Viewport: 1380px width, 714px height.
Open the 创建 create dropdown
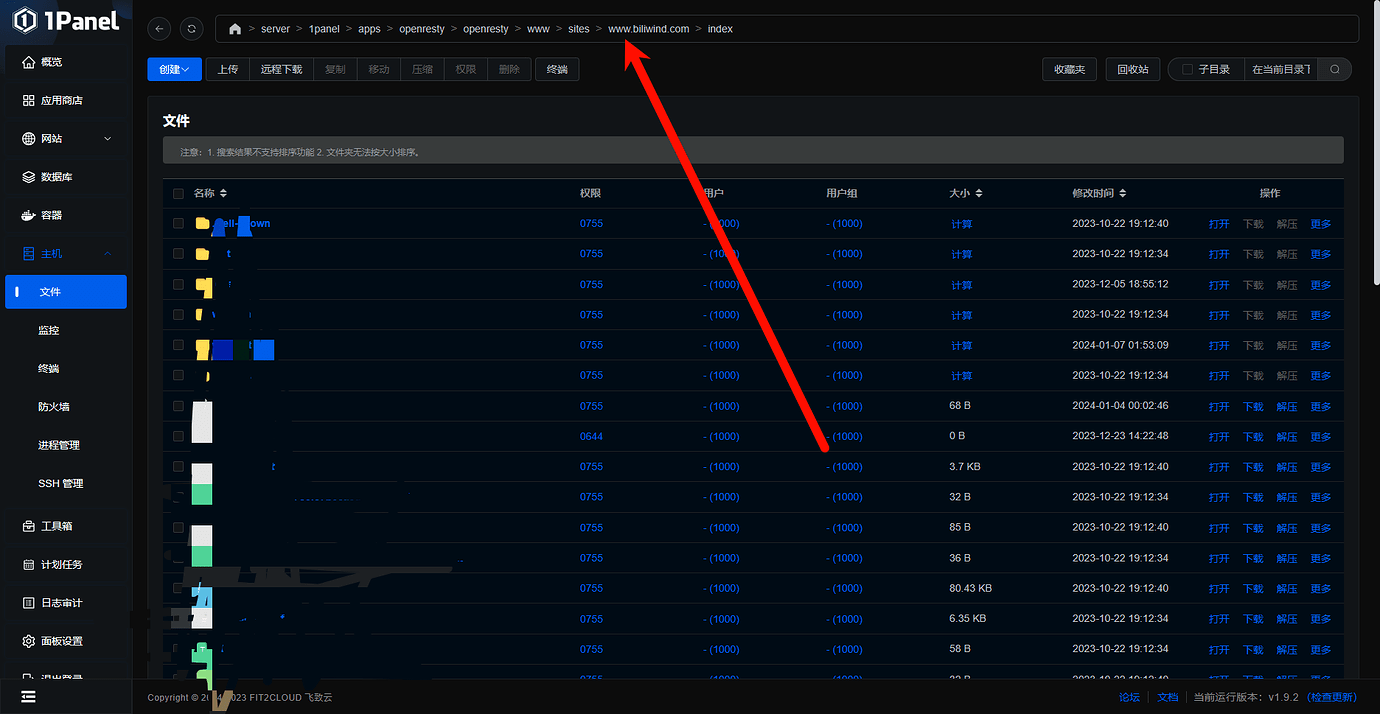click(174, 69)
